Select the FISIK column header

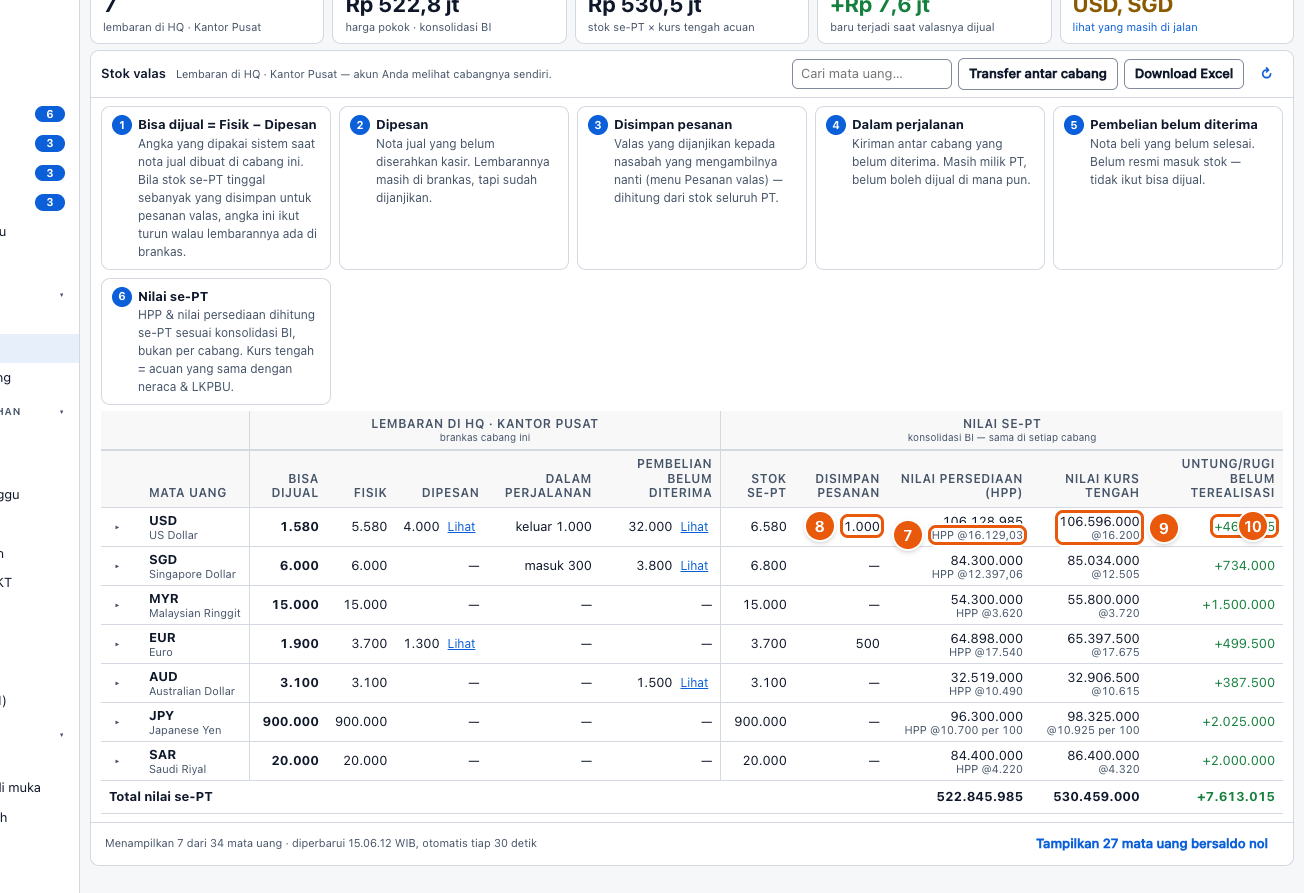click(x=370, y=492)
